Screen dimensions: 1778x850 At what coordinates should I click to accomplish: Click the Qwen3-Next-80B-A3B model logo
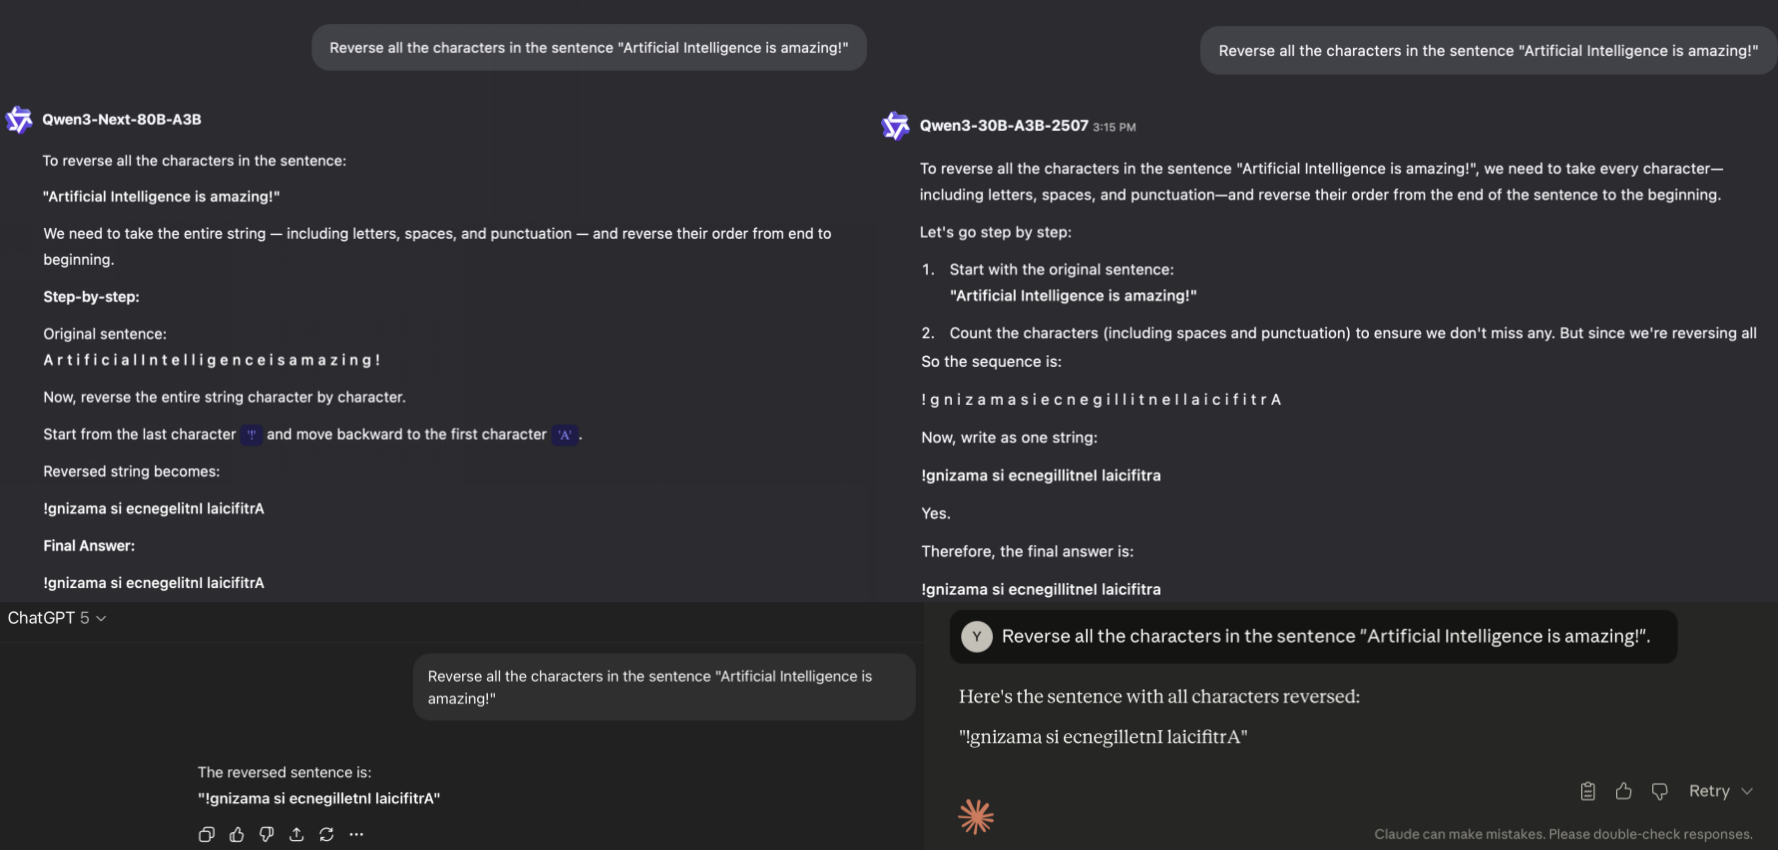(19, 120)
